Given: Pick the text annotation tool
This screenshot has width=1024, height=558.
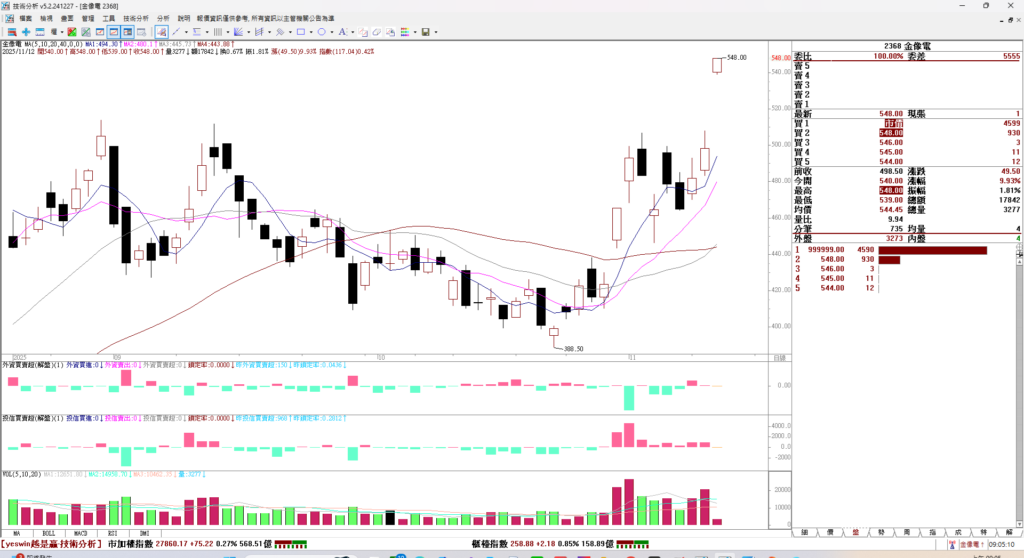Looking at the screenshot, I should point(342,32).
